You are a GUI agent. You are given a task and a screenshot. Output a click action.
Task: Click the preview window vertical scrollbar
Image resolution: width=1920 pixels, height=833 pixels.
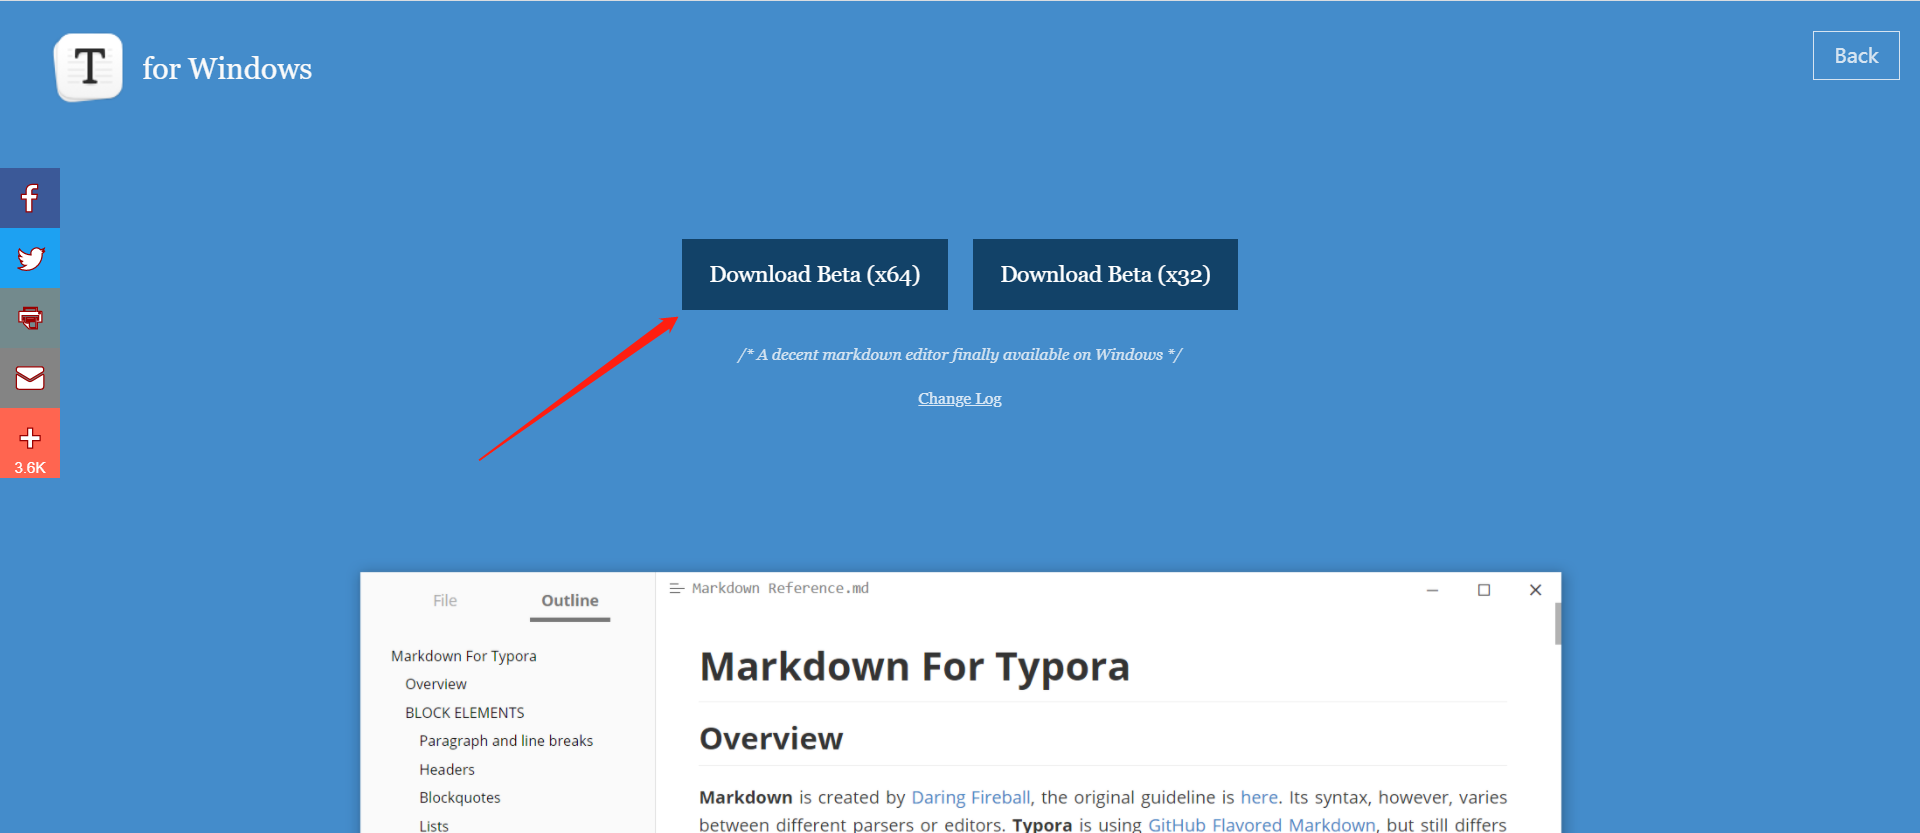pyautogui.click(x=1557, y=624)
